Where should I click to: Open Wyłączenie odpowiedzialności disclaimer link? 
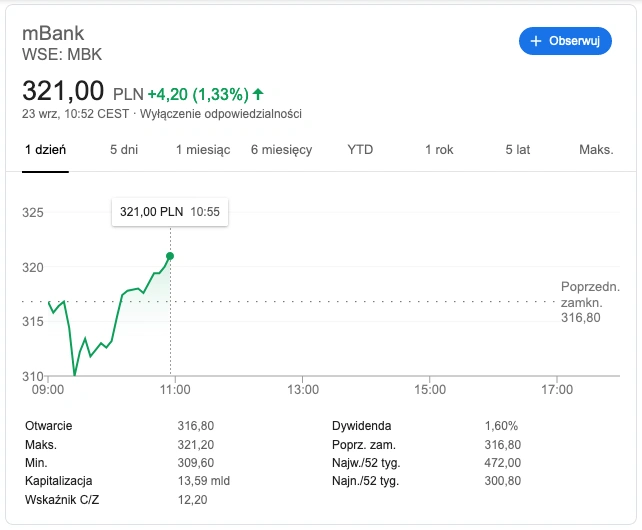[x=221, y=114]
